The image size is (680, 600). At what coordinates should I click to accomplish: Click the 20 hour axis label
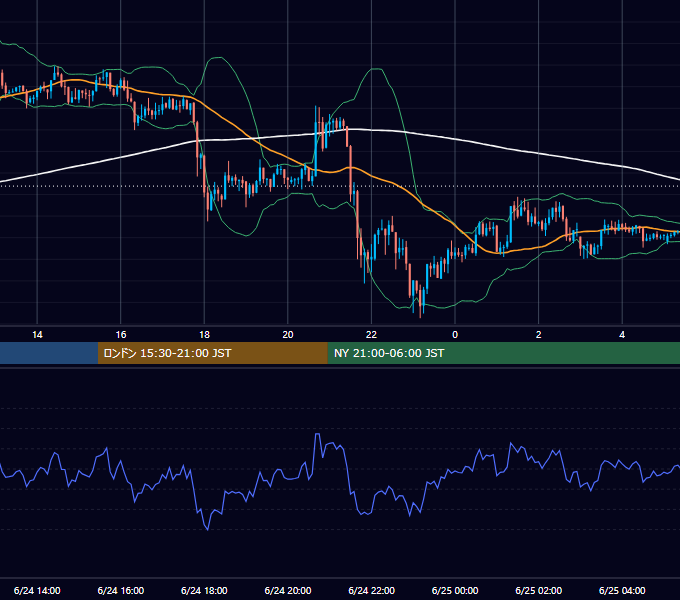point(288,335)
